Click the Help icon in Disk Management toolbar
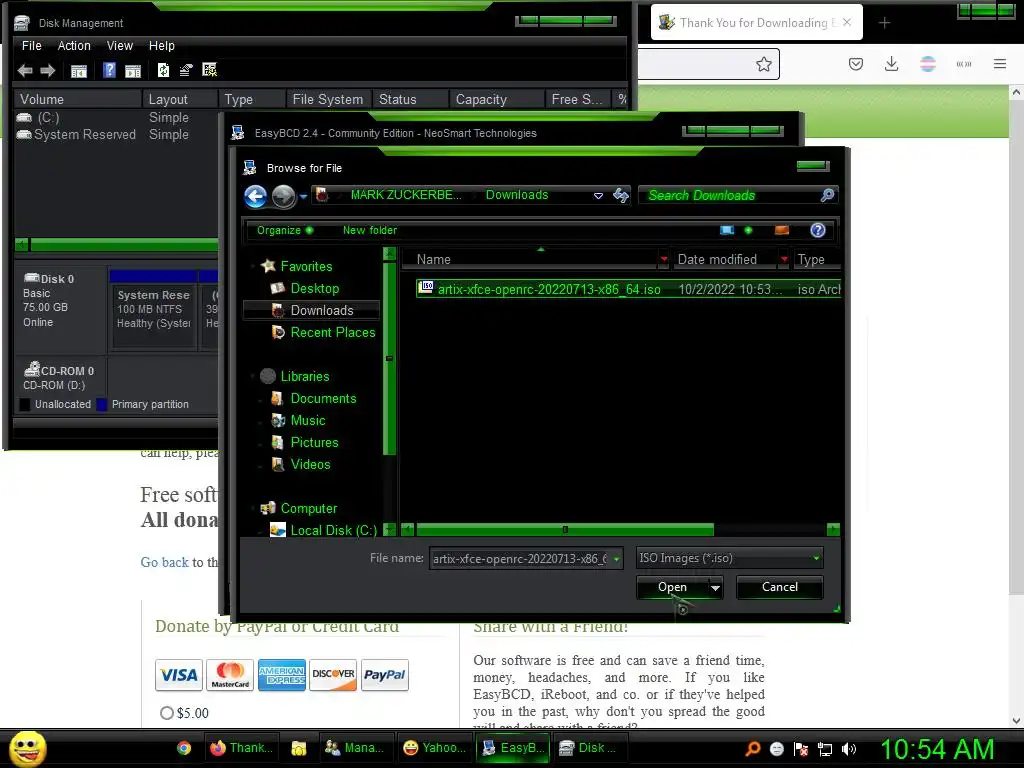This screenshot has width=1024, height=768. pyautogui.click(x=110, y=70)
